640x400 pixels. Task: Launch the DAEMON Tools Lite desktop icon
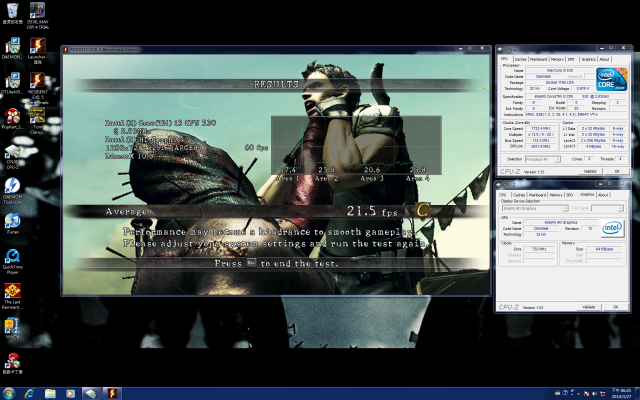12,191
